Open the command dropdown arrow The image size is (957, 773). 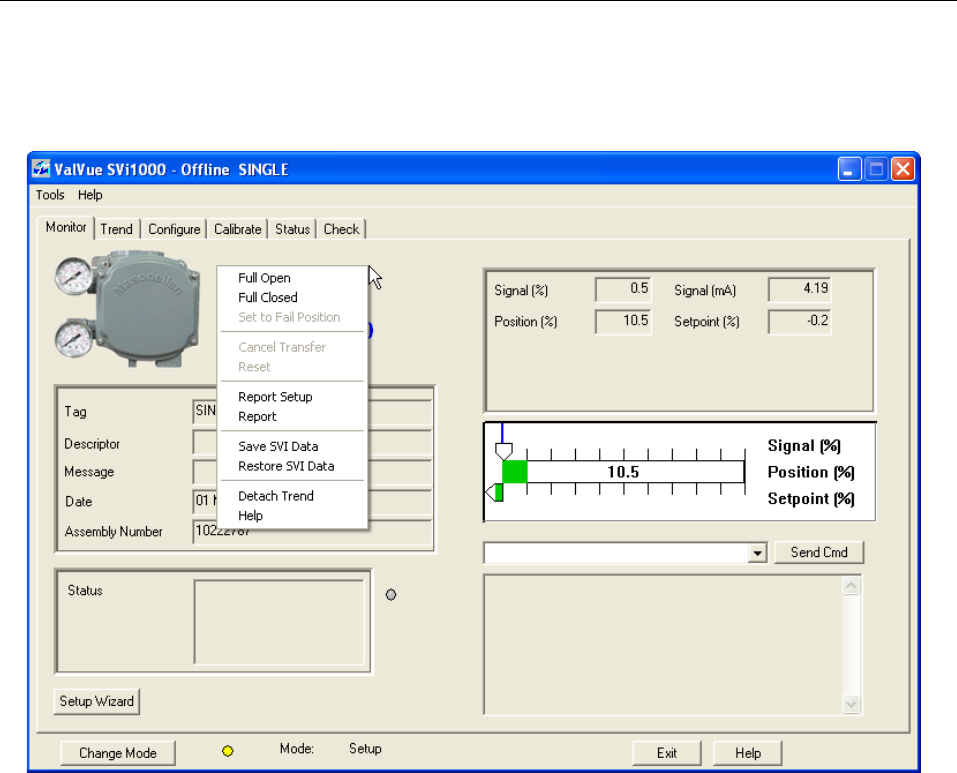757,553
